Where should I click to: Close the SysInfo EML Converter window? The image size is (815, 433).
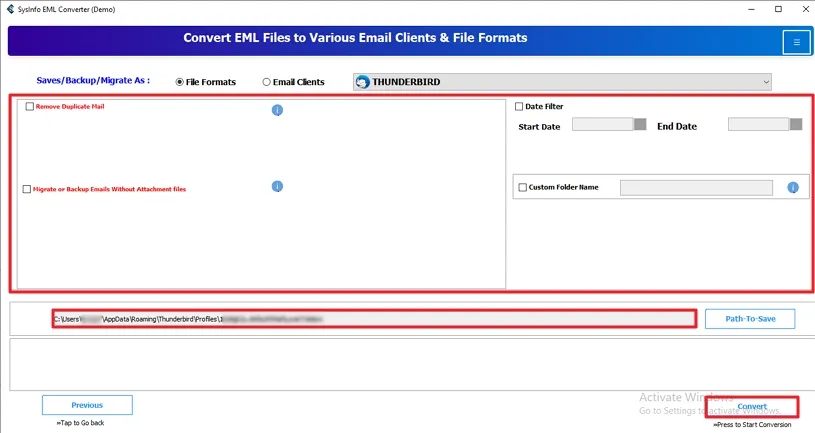point(805,9)
